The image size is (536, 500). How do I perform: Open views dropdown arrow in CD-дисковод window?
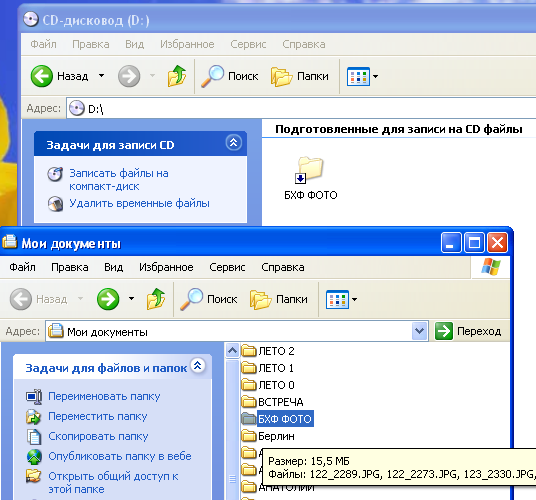tap(375, 76)
